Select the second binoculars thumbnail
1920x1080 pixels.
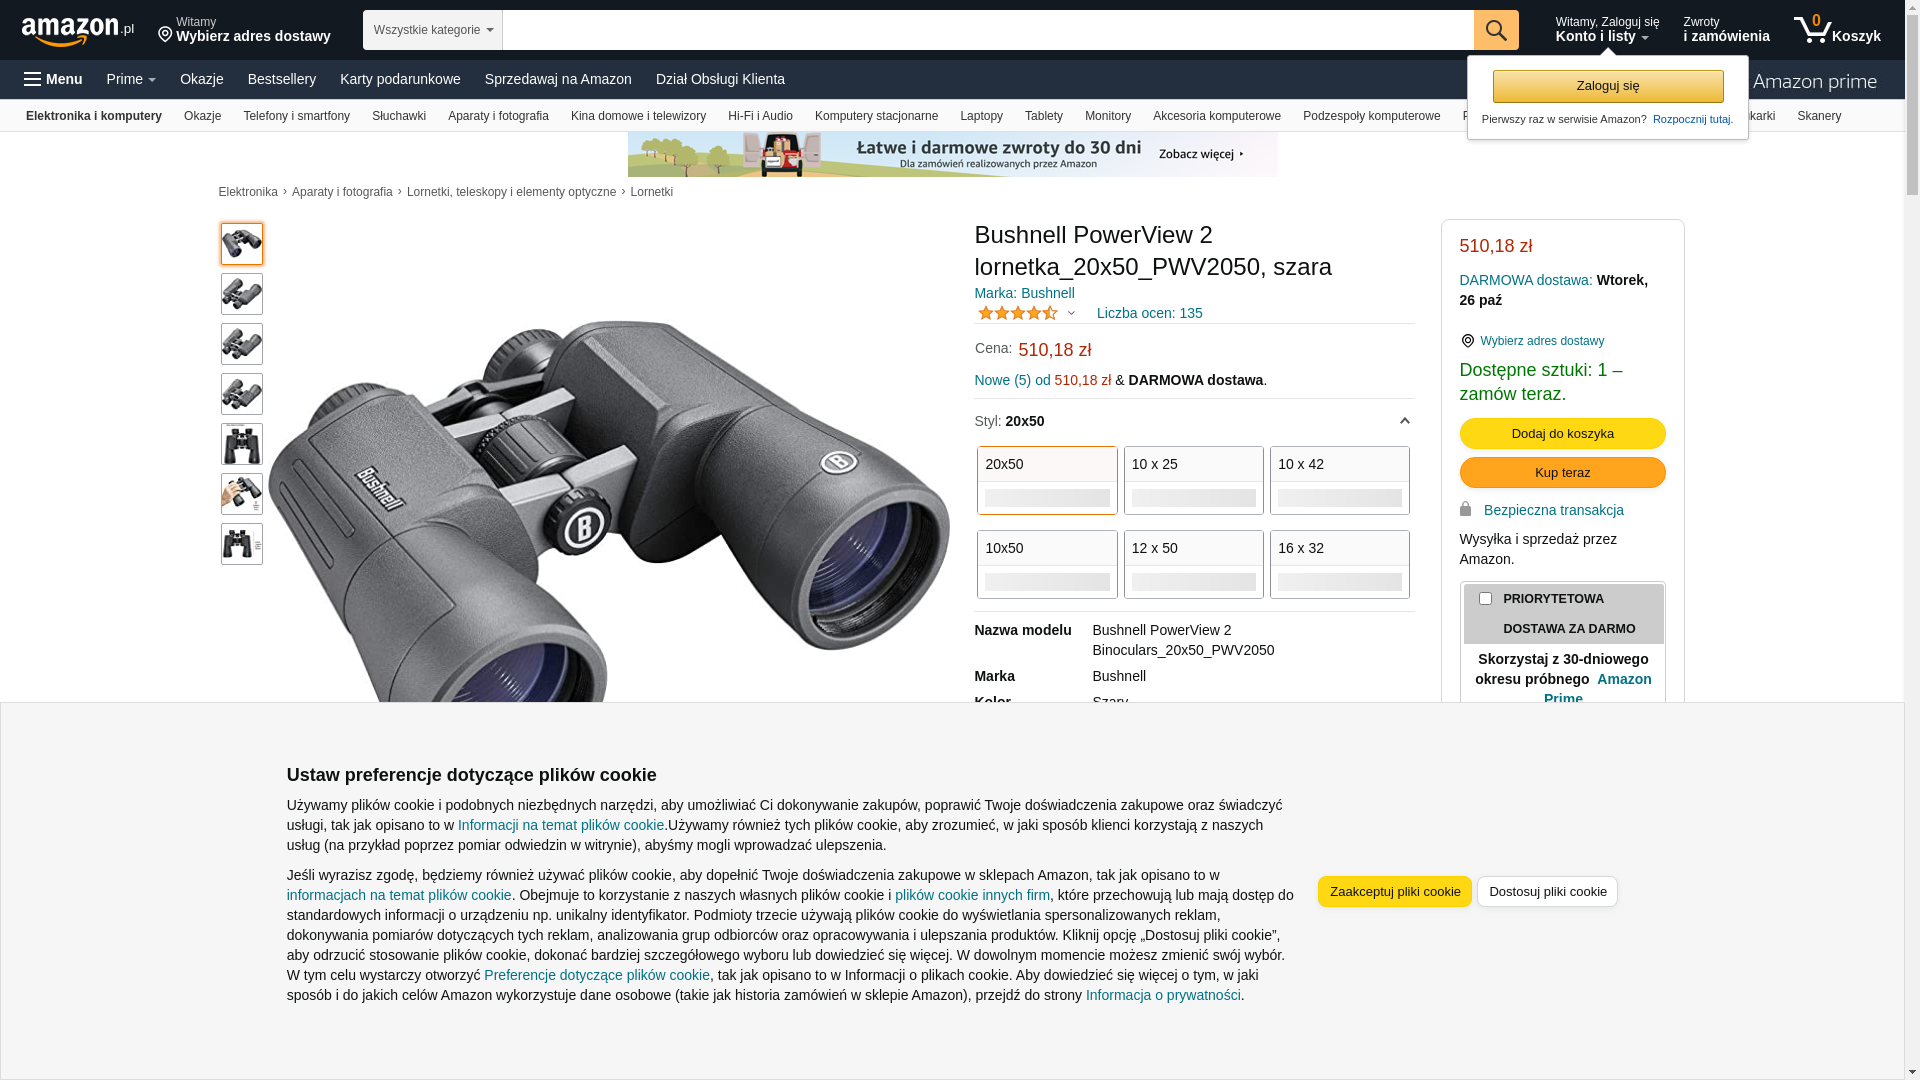242,294
